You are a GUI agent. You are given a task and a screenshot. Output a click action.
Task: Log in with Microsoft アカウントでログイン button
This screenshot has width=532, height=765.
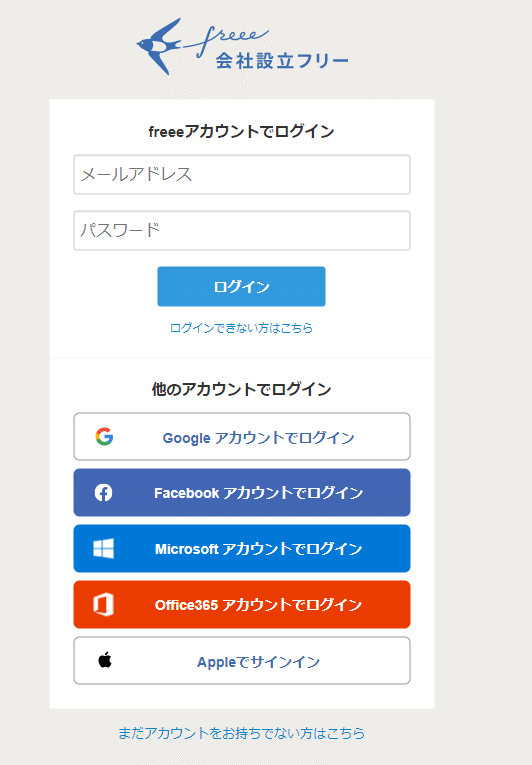[x=242, y=548]
